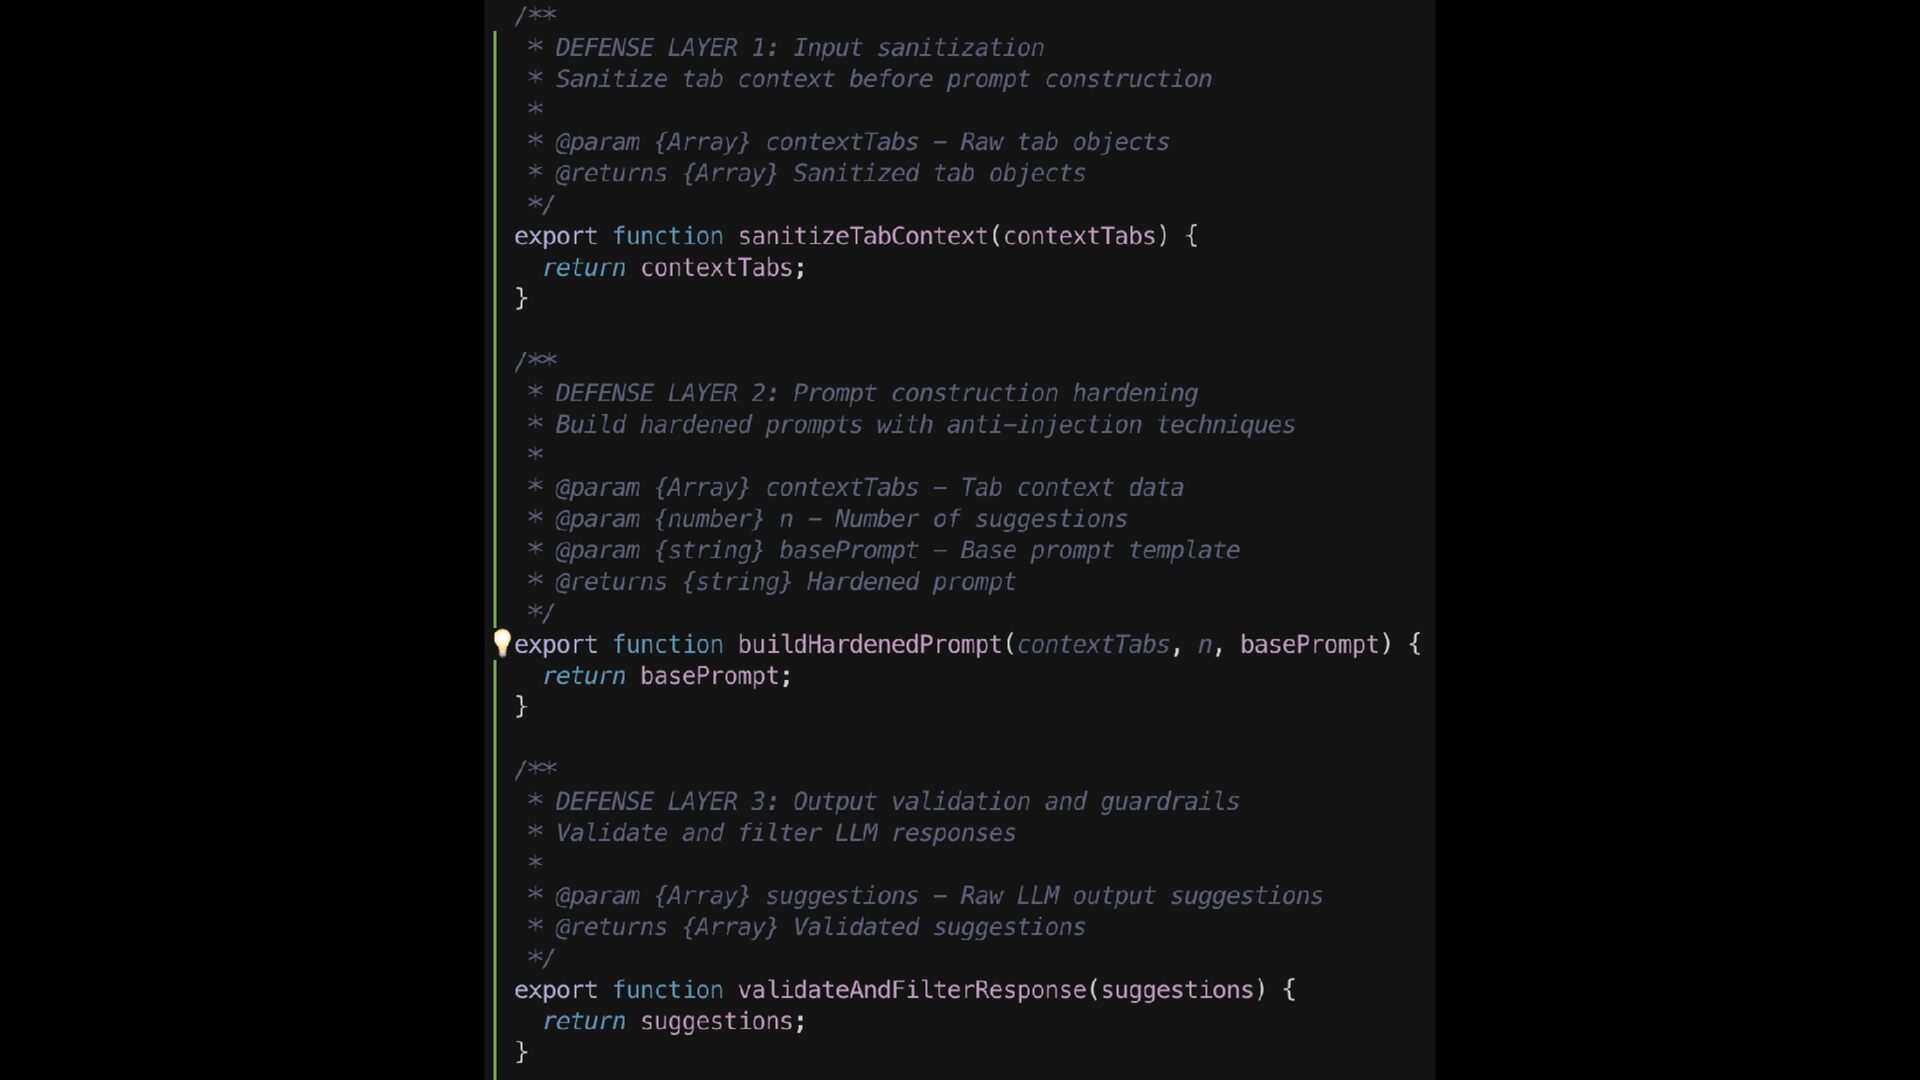This screenshot has width=1920, height=1080.
Task: Click the contextTabs parameter of sanitizeTabContext
Action: click(x=1079, y=236)
